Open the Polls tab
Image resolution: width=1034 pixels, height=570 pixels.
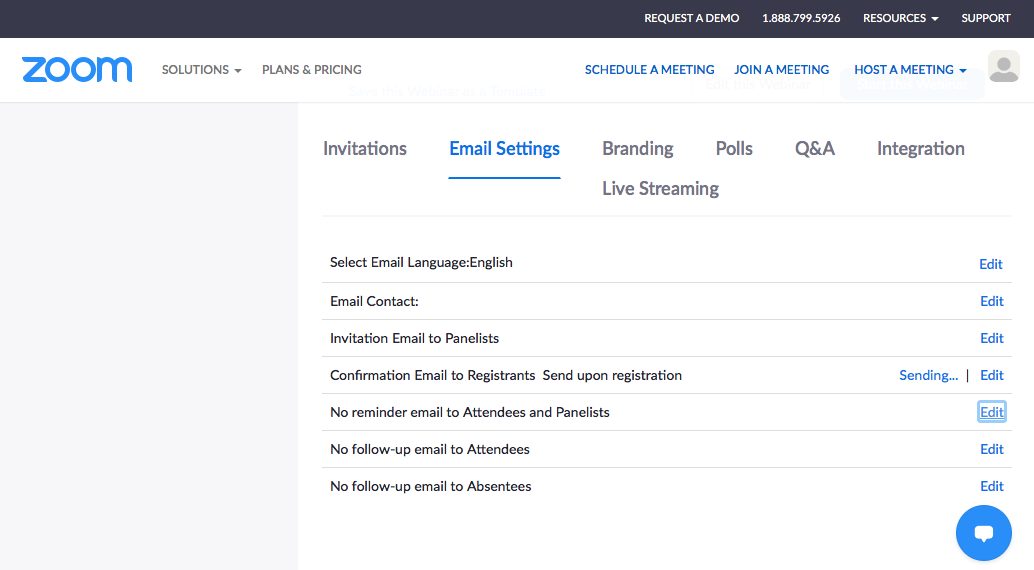pyautogui.click(x=734, y=149)
